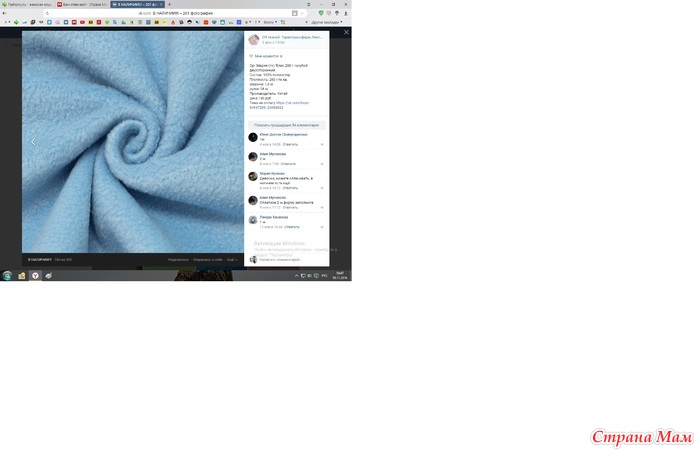Open the browser hamburger menu
The image size is (700, 452).
point(308,4)
